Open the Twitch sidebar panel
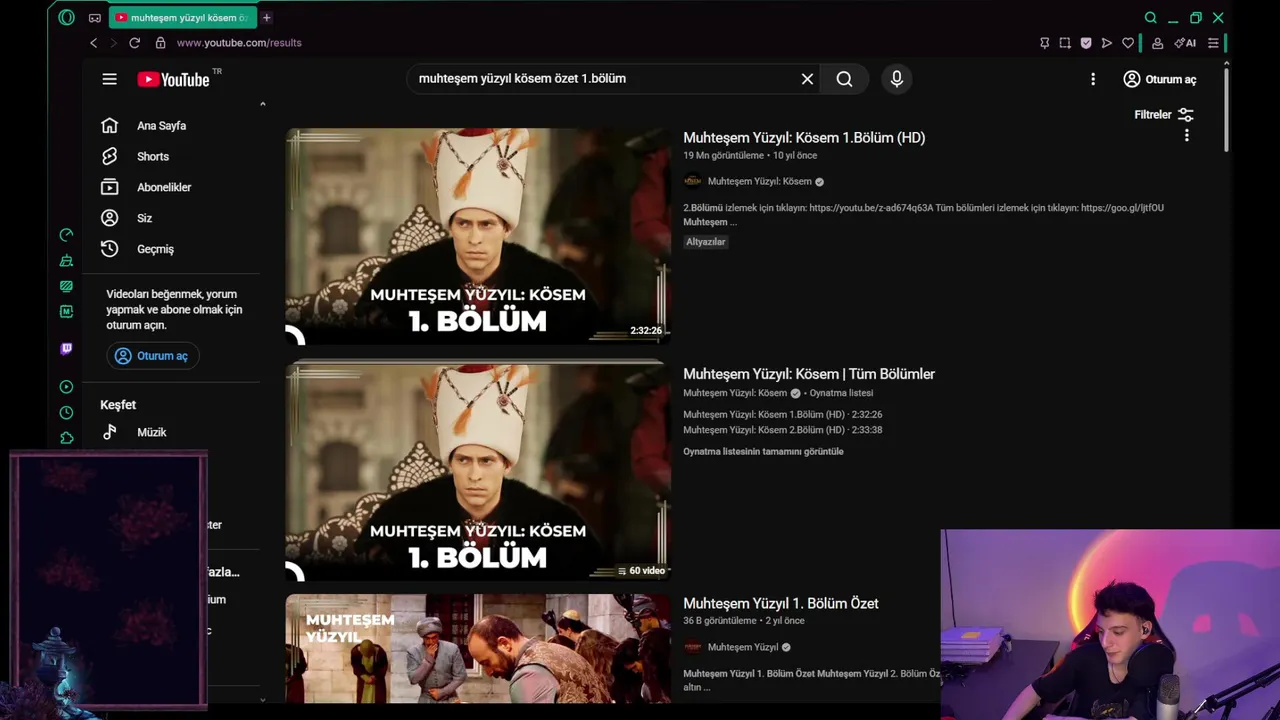Image resolution: width=1280 pixels, height=720 pixels. click(66, 349)
